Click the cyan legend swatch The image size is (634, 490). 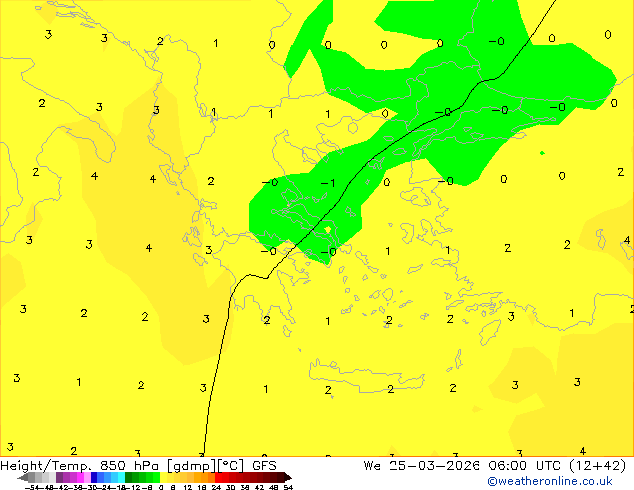point(121,477)
